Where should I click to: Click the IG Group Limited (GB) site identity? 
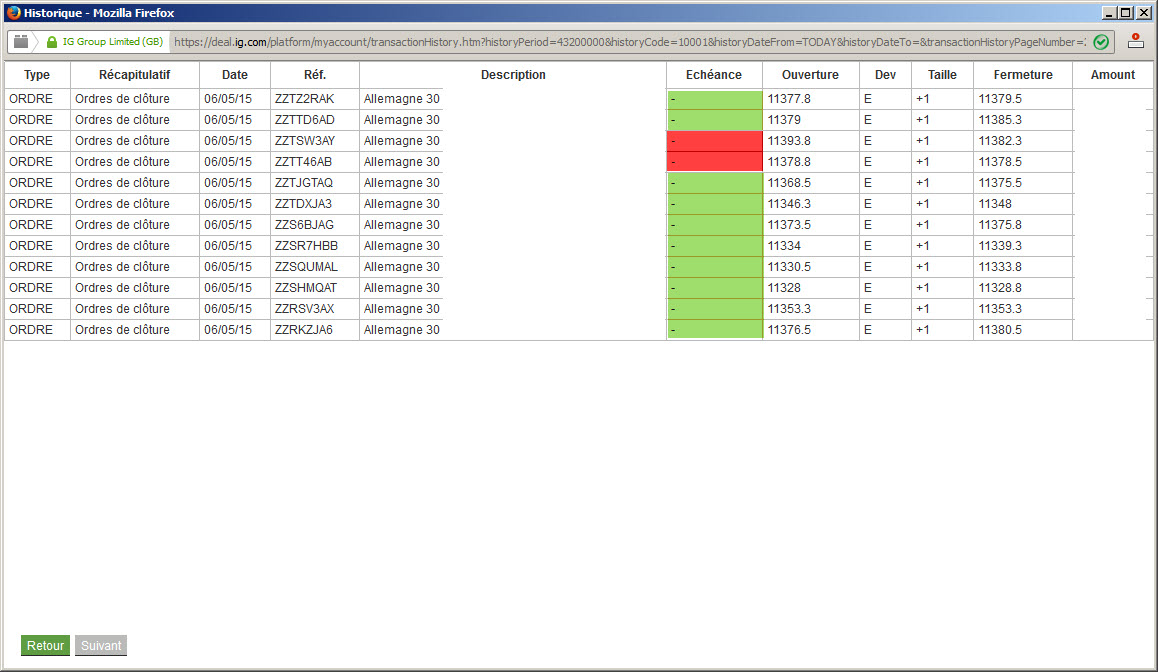[x=112, y=41]
